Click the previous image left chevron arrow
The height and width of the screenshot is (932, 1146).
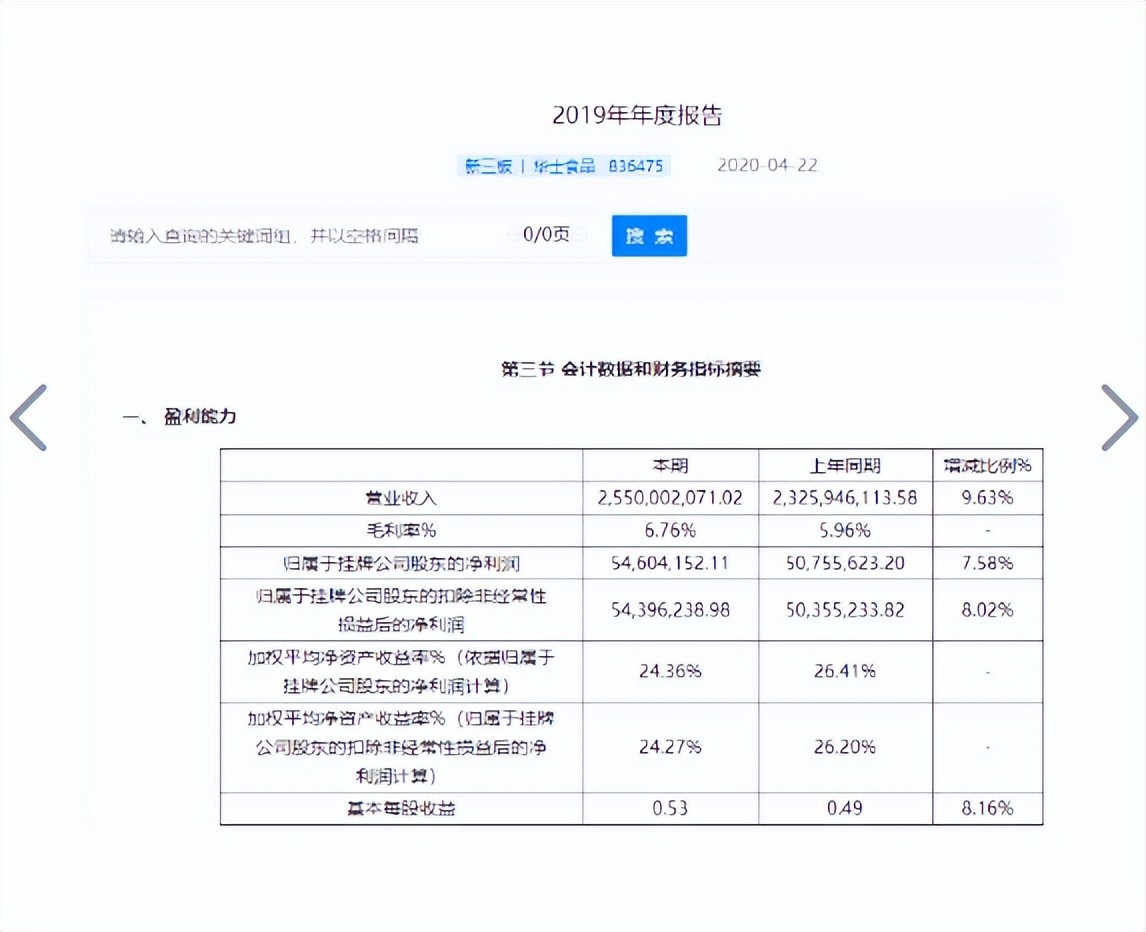point(29,417)
